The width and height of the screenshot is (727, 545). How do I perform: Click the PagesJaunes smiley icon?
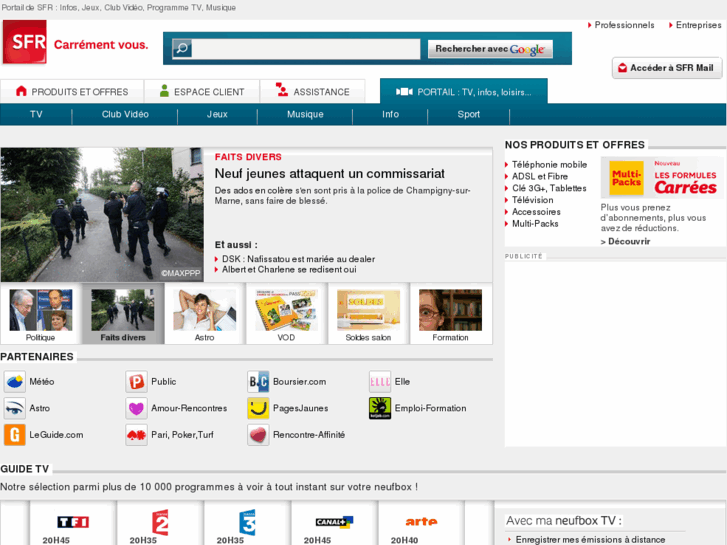pyautogui.click(x=258, y=408)
